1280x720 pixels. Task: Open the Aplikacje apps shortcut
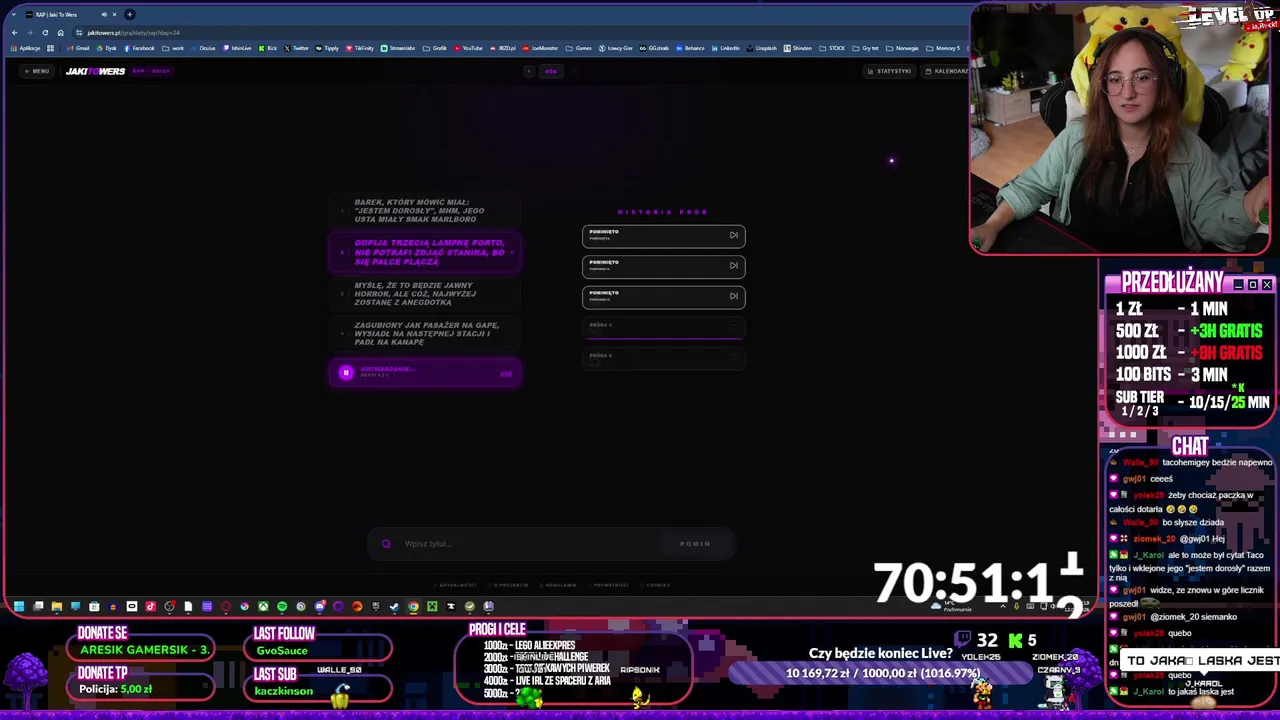[25, 48]
